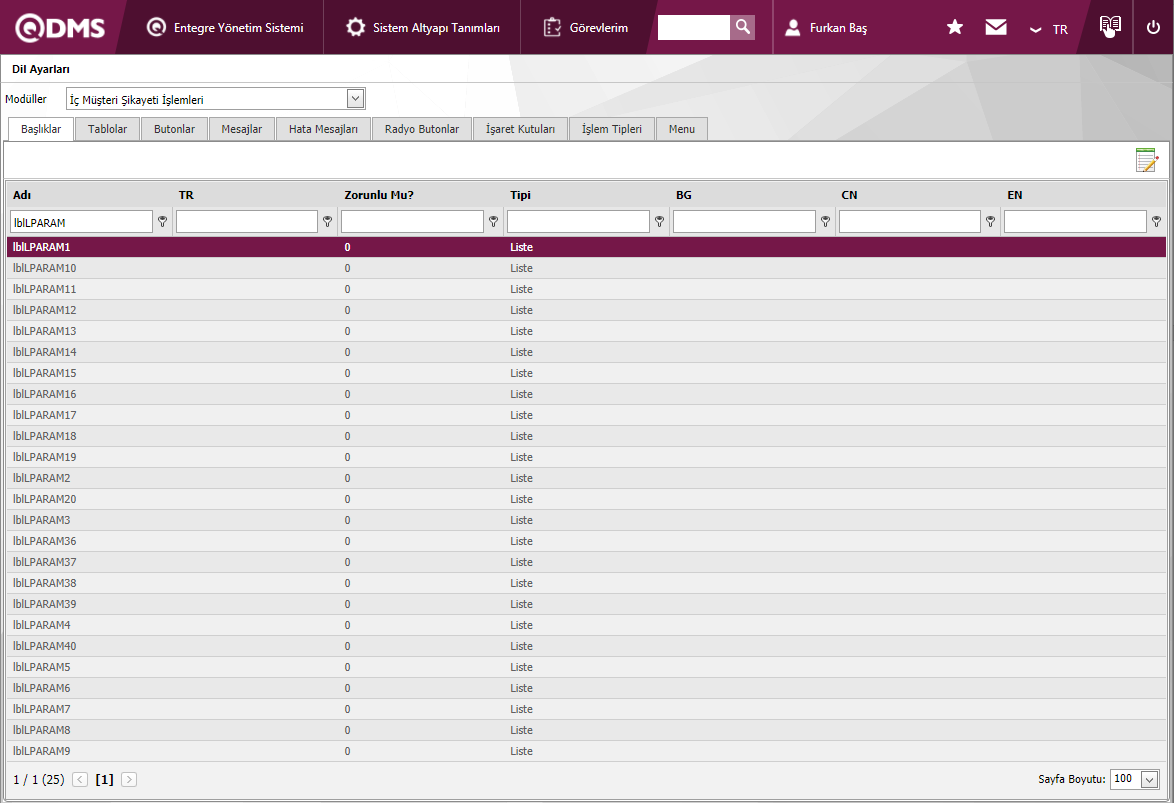Click the power logout icon
Screen dimensions: 1174x803
tap(1153, 28)
